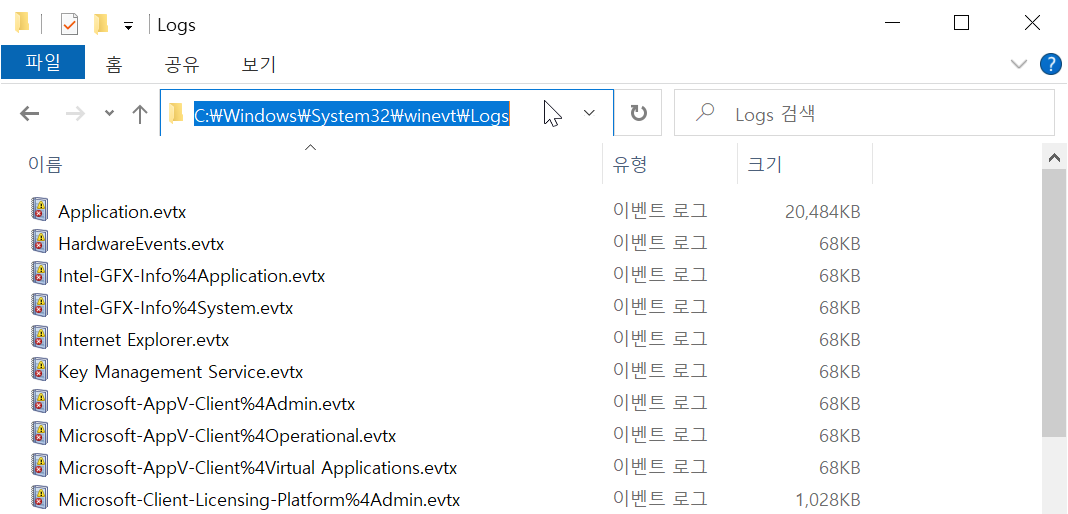Image resolution: width=1068 pixels, height=514 pixels.
Task: Click the Internet Explorer.evtx file icon
Action: [x=40, y=338]
